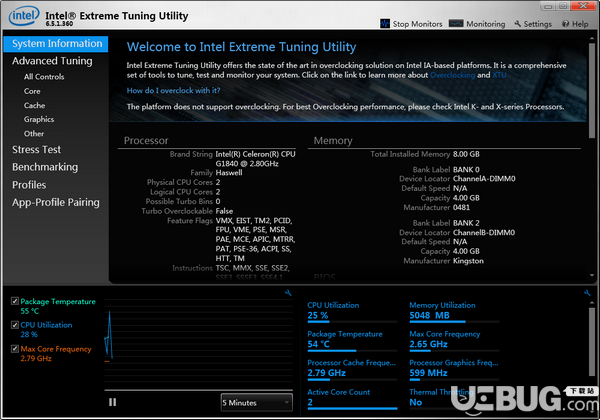The width and height of the screenshot is (600, 420).
Task: Click version number 6.5.1.360
Action: (59, 24)
